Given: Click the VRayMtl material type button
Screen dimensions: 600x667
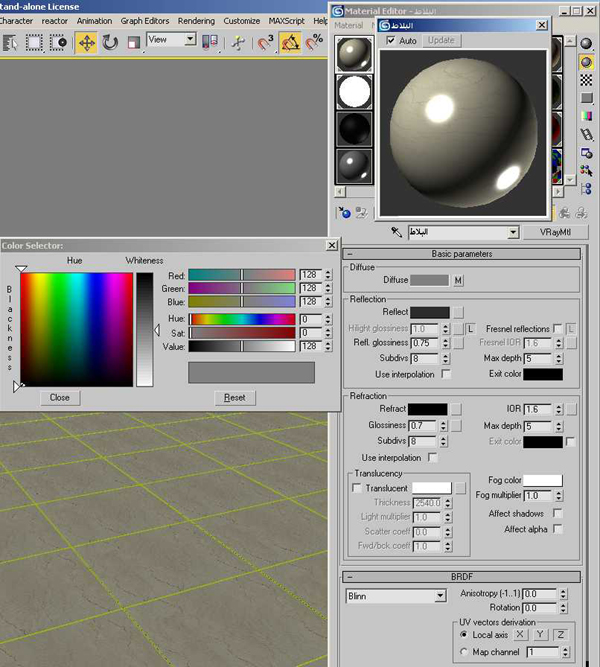Looking at the screenshot, I should coord(553,232).
